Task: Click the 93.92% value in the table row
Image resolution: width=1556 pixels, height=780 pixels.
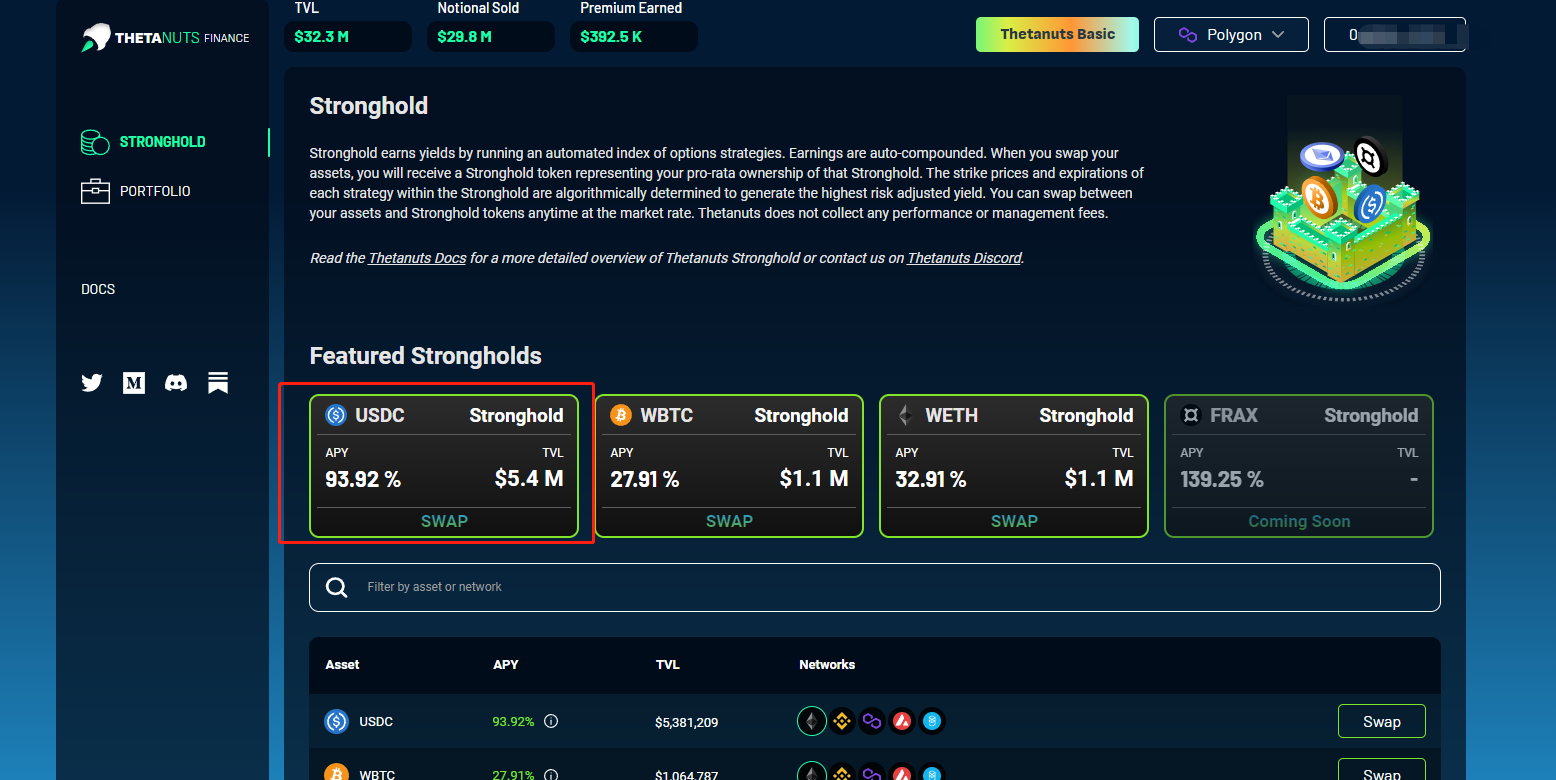Action: [x=514, y=721]
